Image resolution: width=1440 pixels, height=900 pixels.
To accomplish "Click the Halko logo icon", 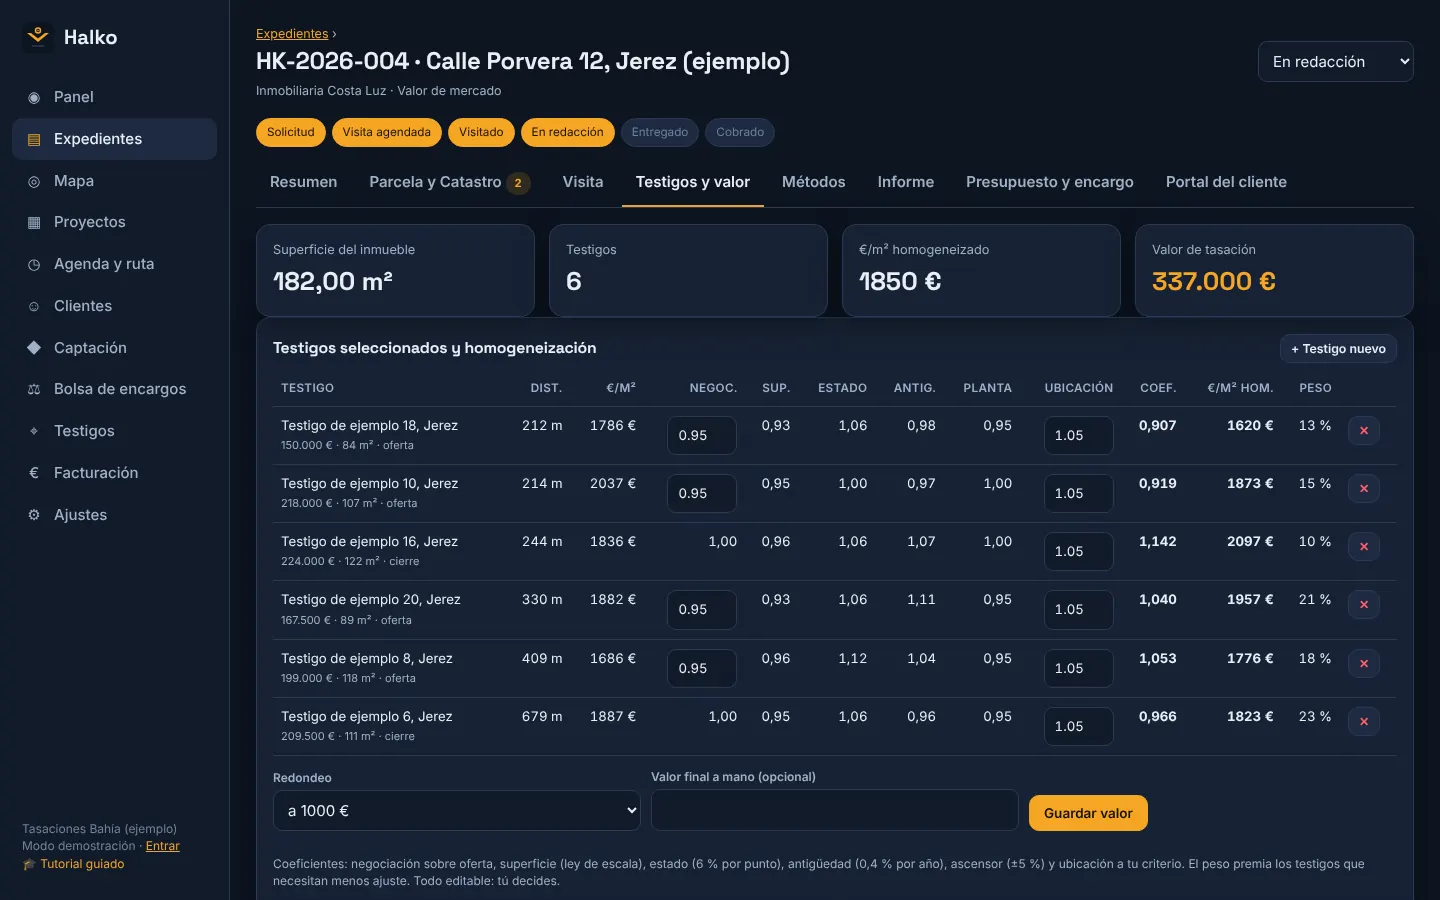I will coord(38,37).
